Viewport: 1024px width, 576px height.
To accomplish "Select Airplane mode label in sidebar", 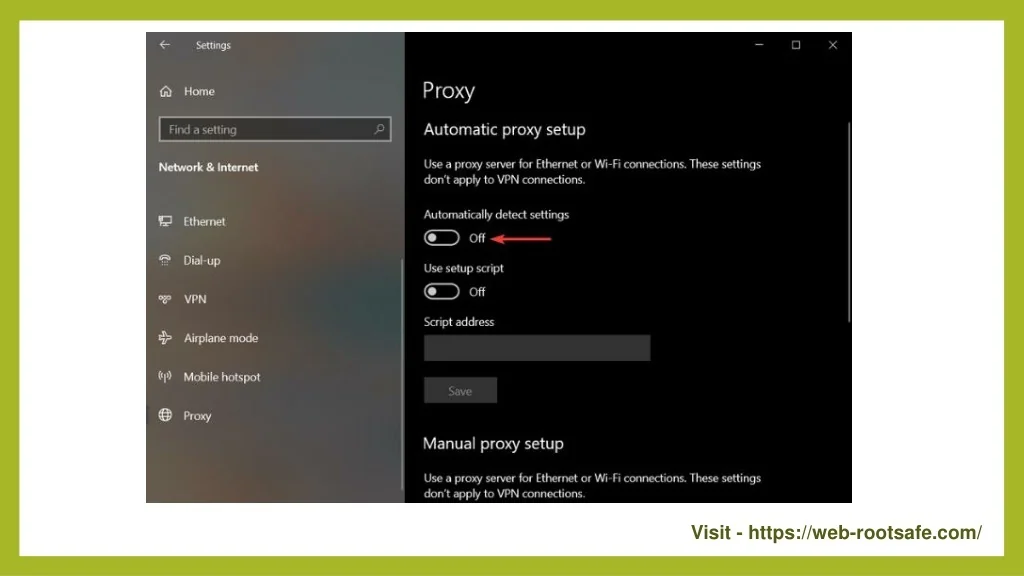I will tap(221, 338).
